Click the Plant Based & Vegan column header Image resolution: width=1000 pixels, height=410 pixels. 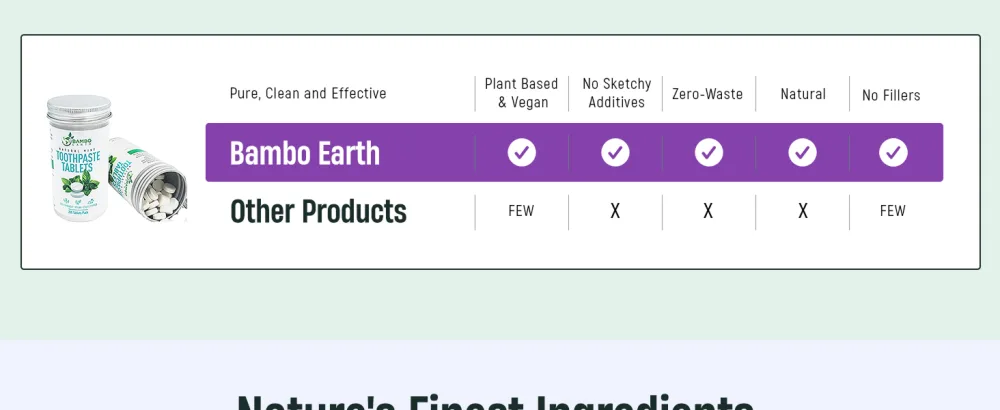pyautogui.click(x=522, y=93)
